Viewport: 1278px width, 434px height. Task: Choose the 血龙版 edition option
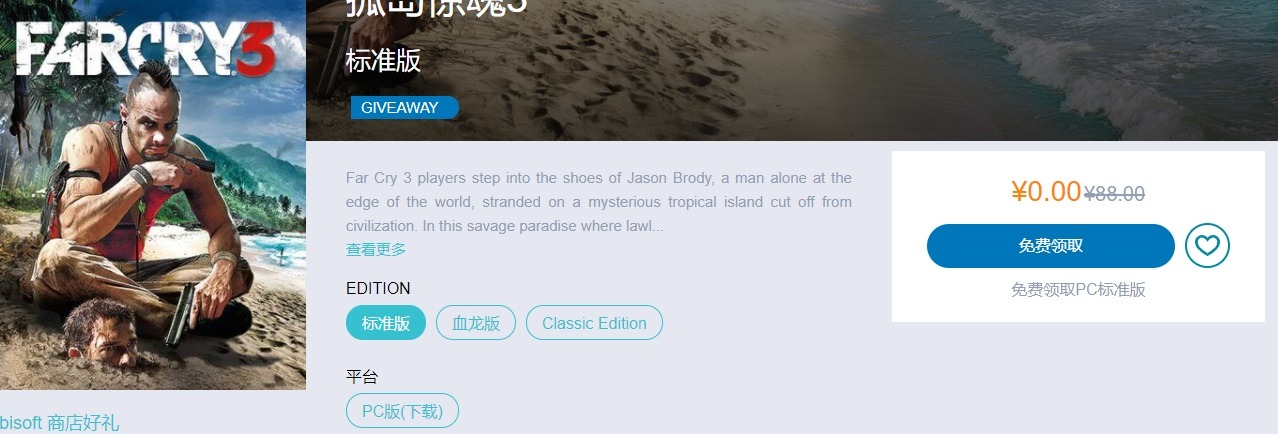[476, 323]
